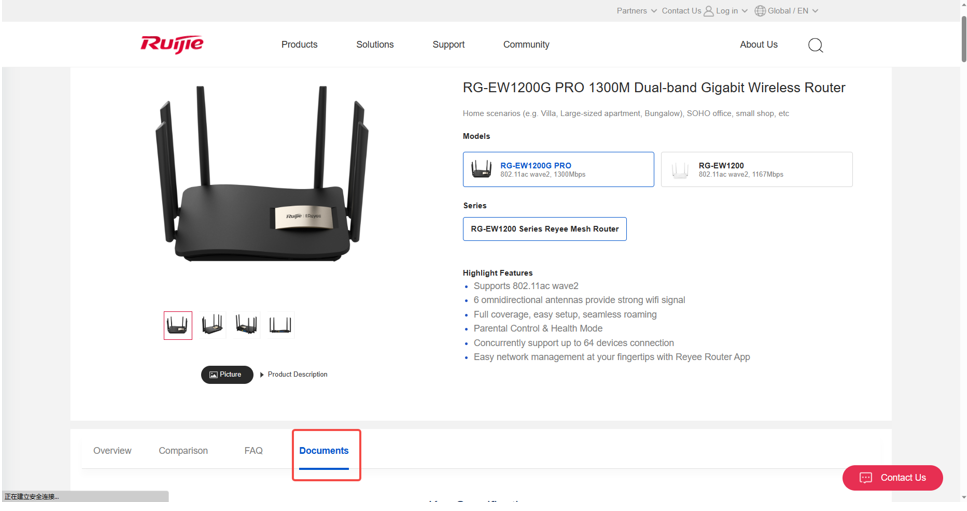Click the RG-EW1200 white router icon
Screen dimensions: 967x511
tap(680, 170)
